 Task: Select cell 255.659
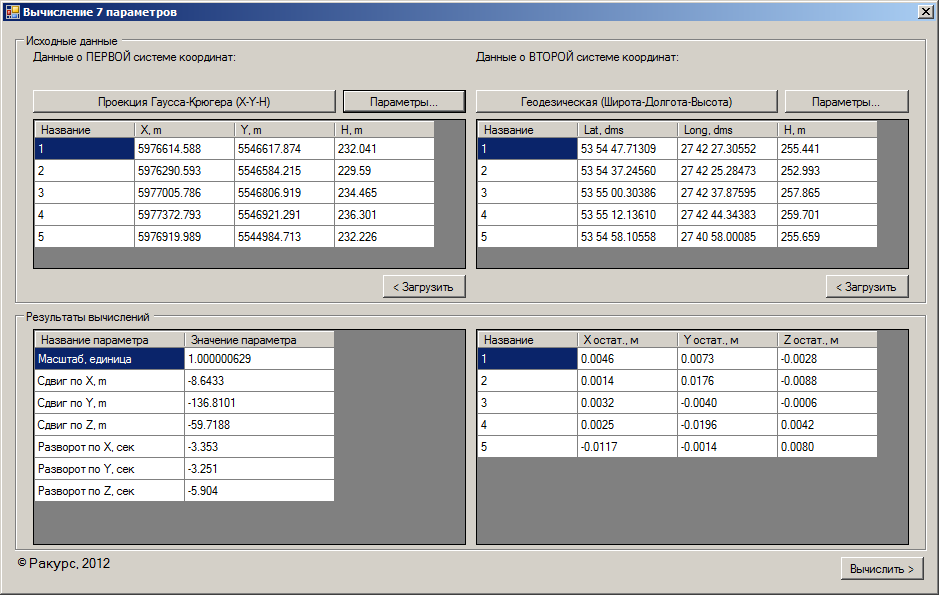tap(828, 236)
